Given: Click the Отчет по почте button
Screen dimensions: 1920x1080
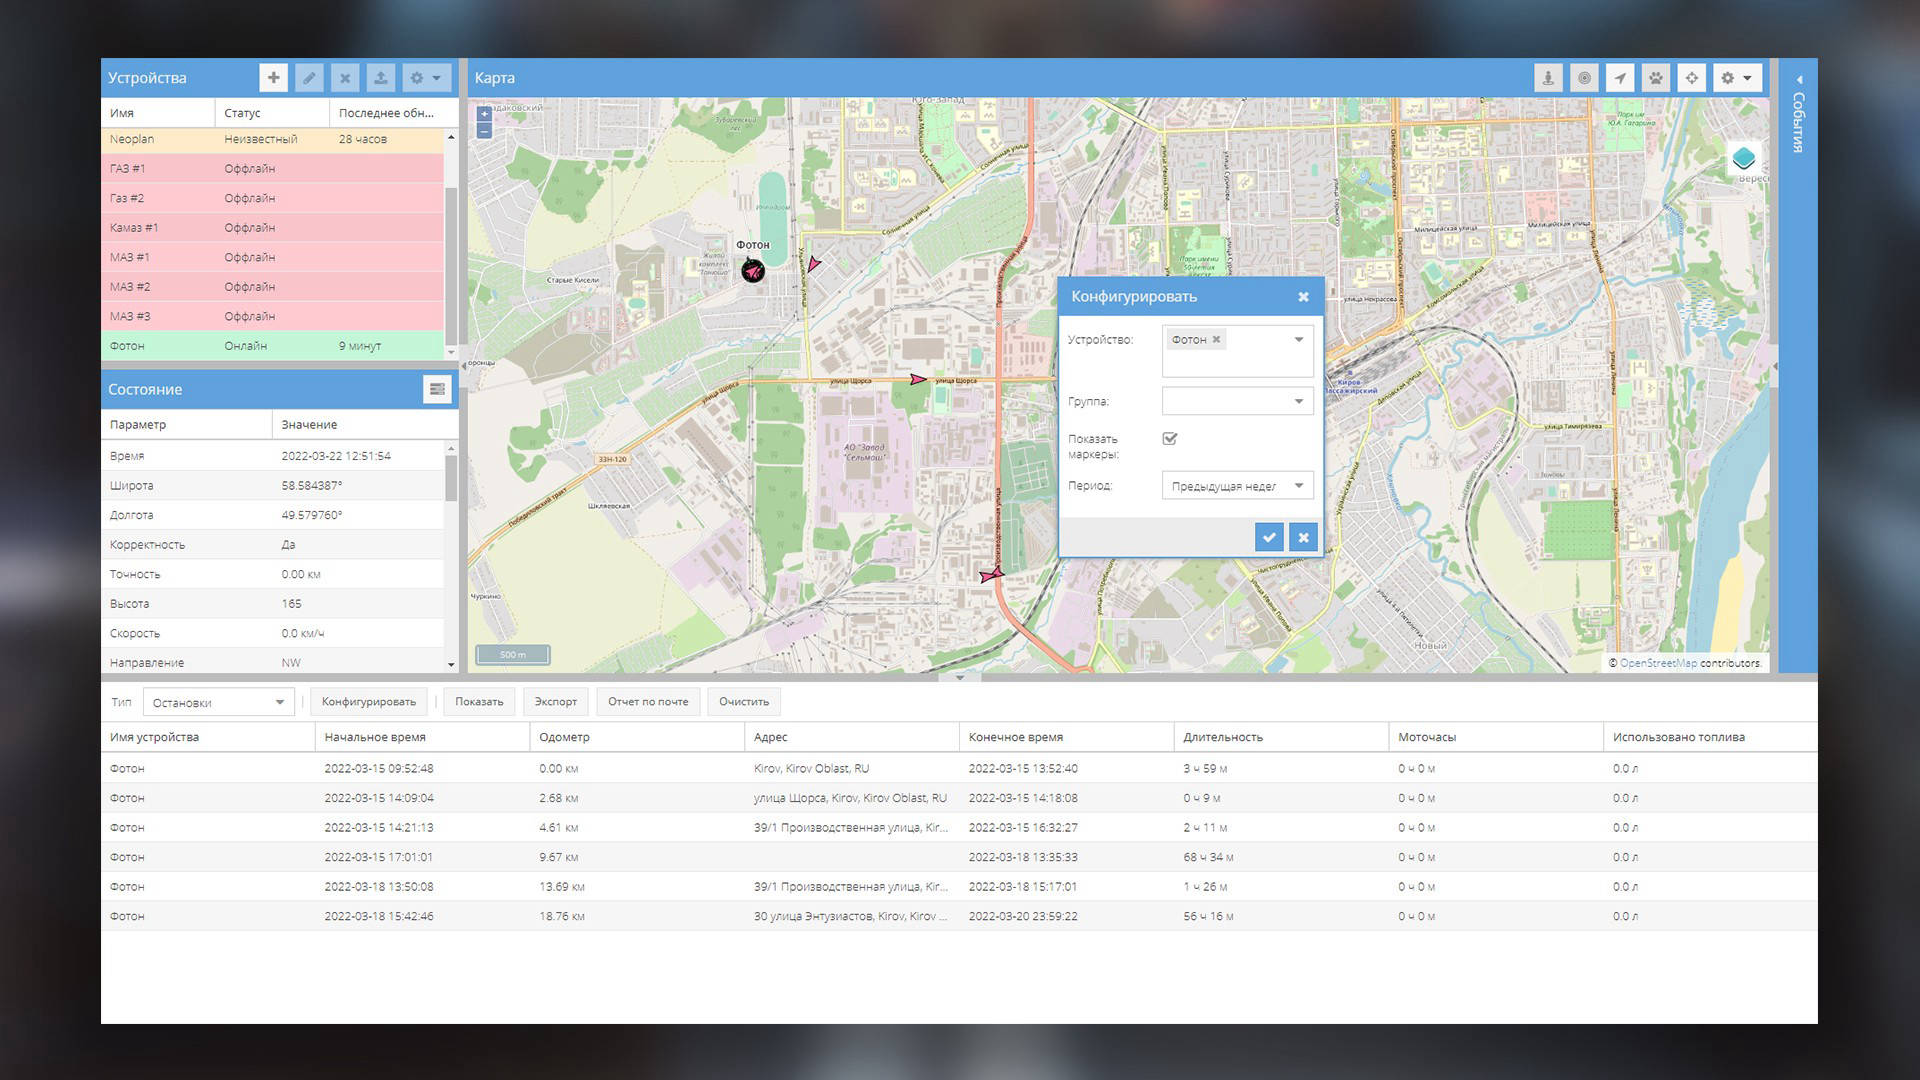Looking at the screenshot, I should click(x=647, y=701).
